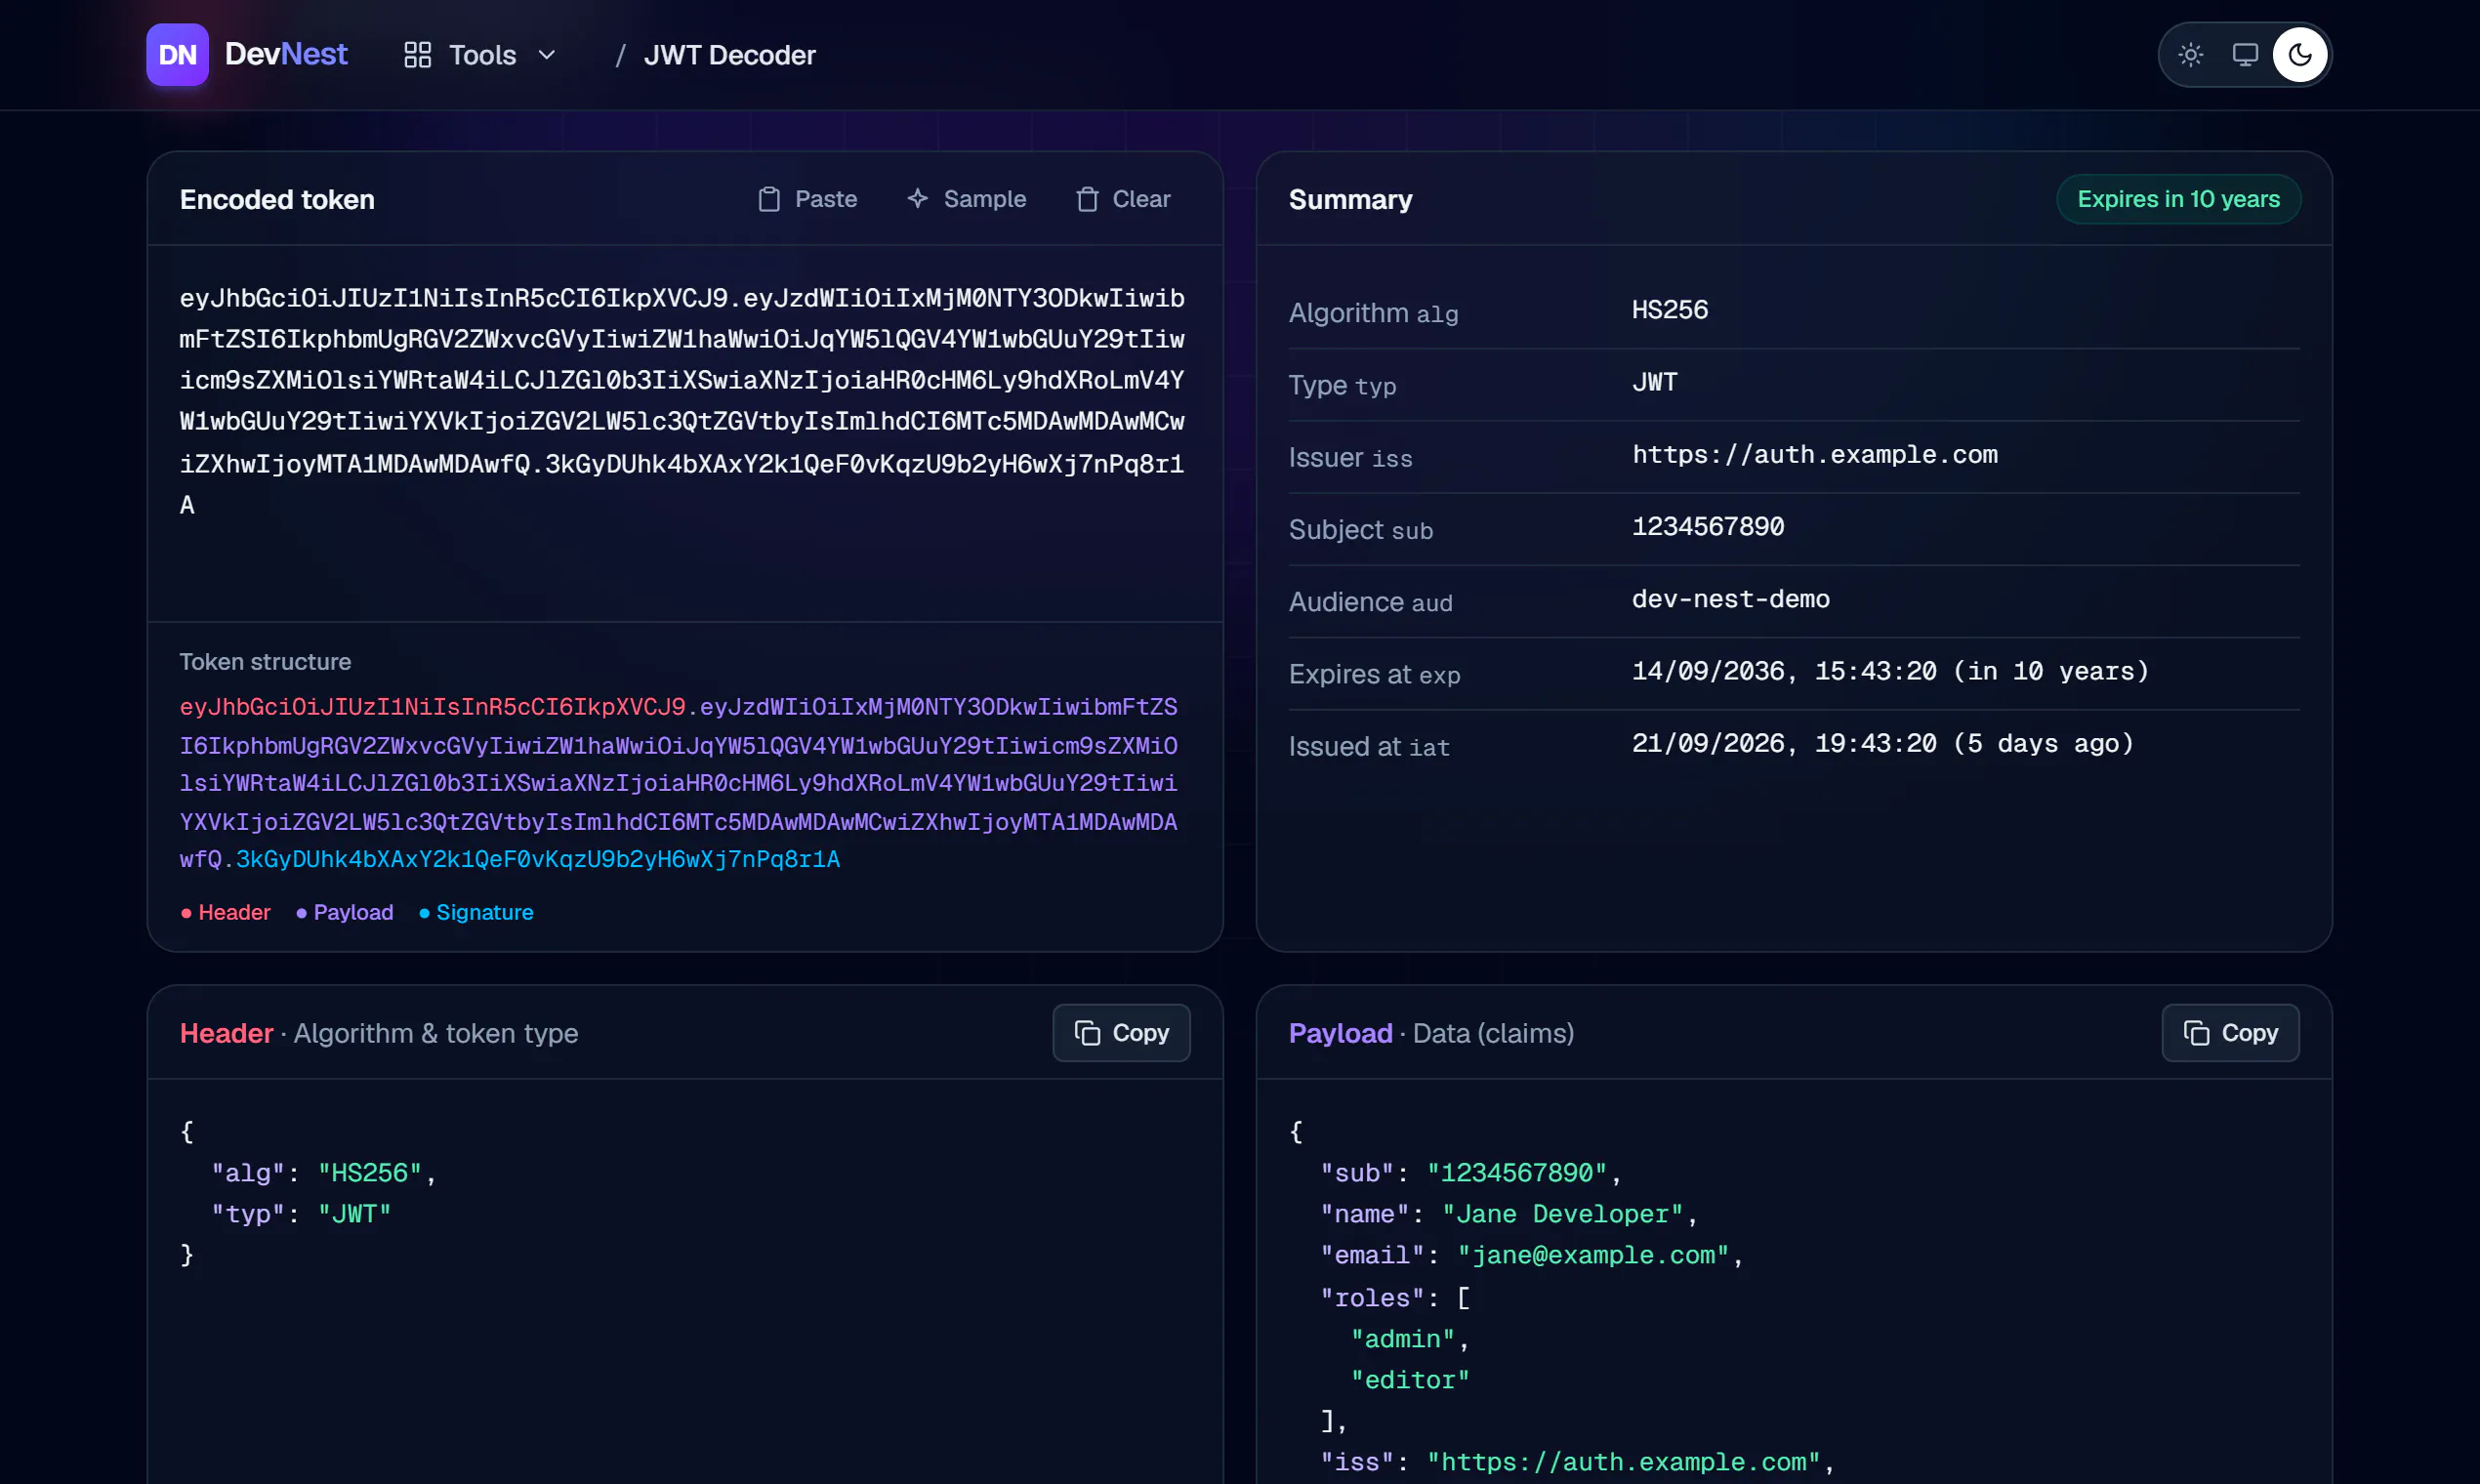Viewport: 2480px width, 1484px height.
Task: Select JWT Decoder breadcrumb
Action: point(729,55)
